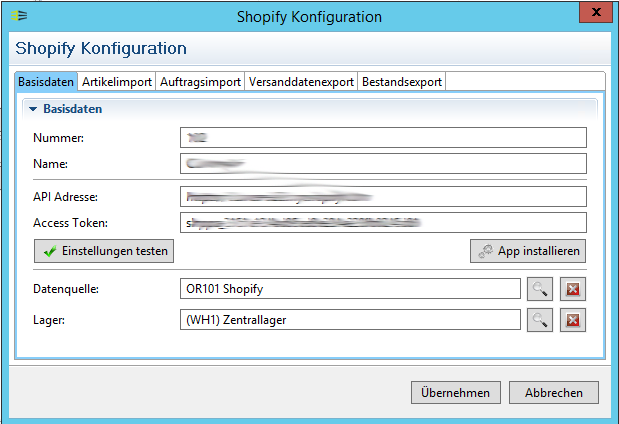Click the Lager: label

(49, 320)
